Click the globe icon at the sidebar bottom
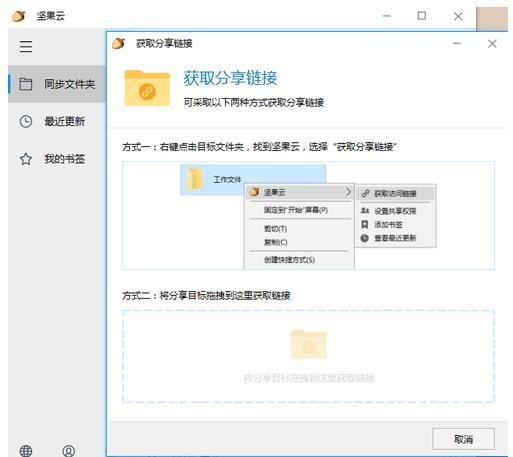This screenshot has width=513, height=457. pos(26,451)
